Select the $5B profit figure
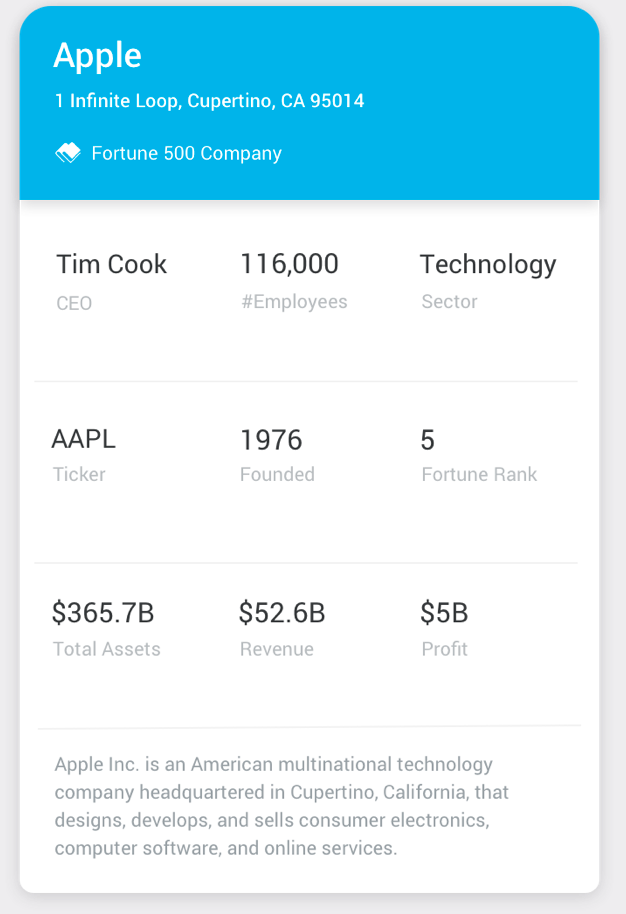The width and height of the screenshot is (626, 914). point(444,612)
